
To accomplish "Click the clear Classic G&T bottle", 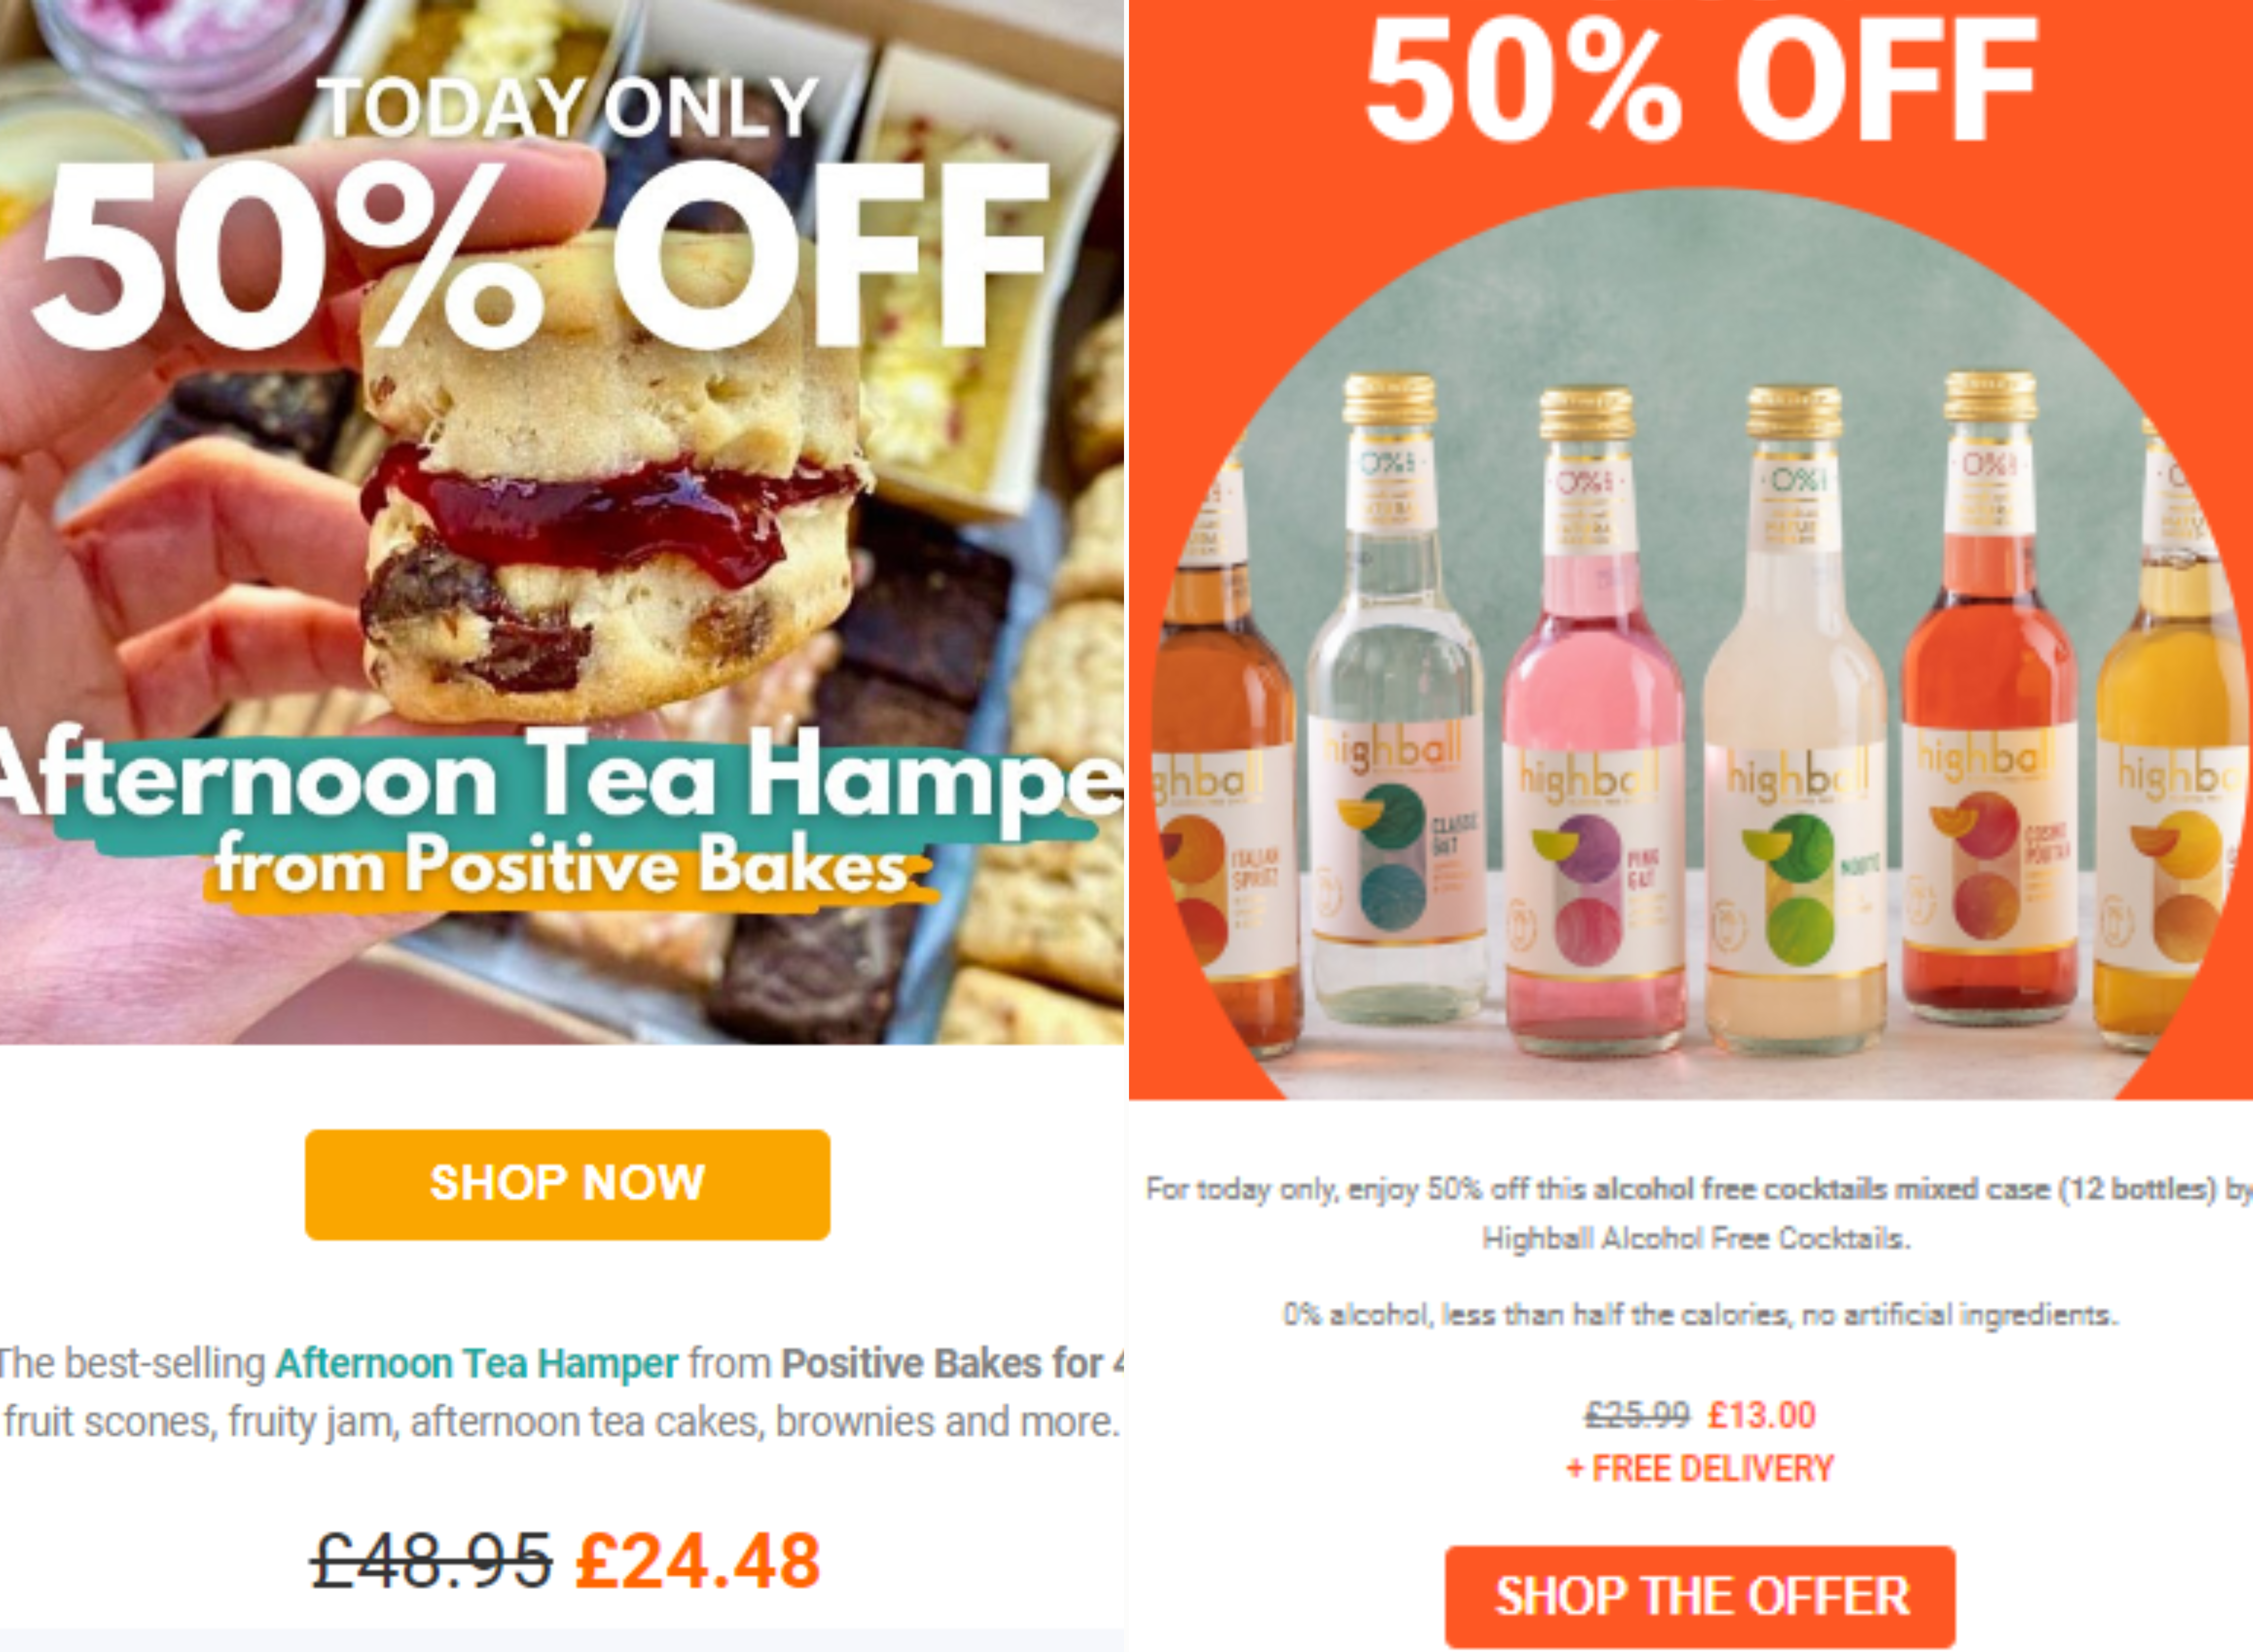I will (1394, 700).
